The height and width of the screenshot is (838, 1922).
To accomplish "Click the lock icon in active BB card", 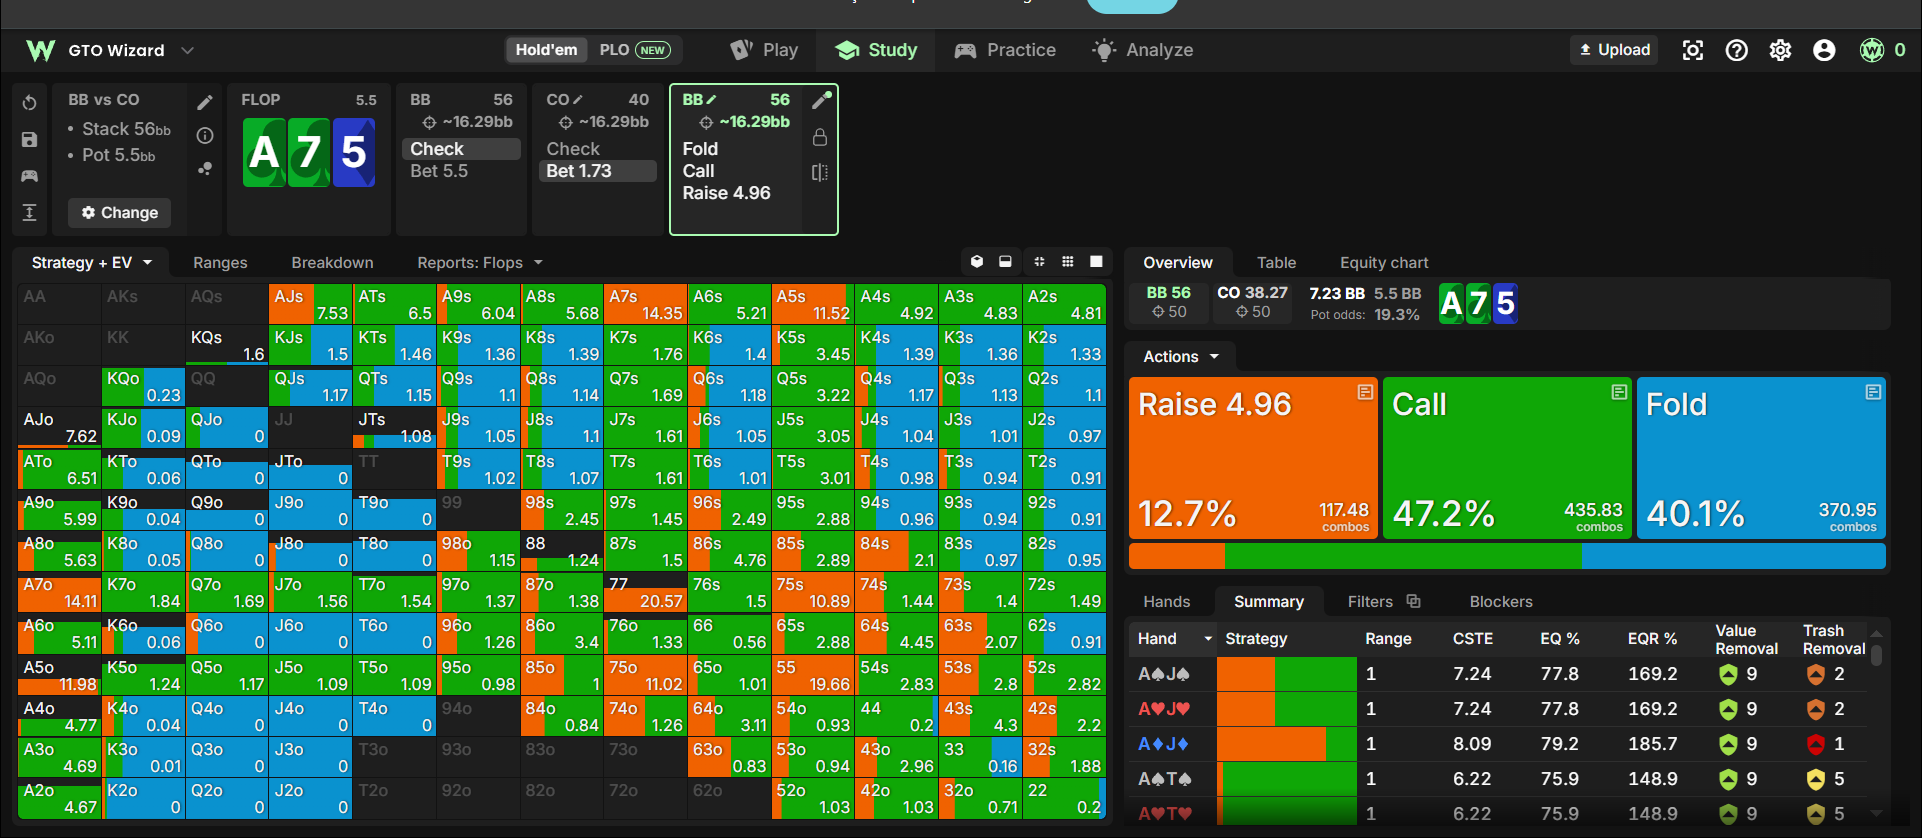I will pos(820,137).
